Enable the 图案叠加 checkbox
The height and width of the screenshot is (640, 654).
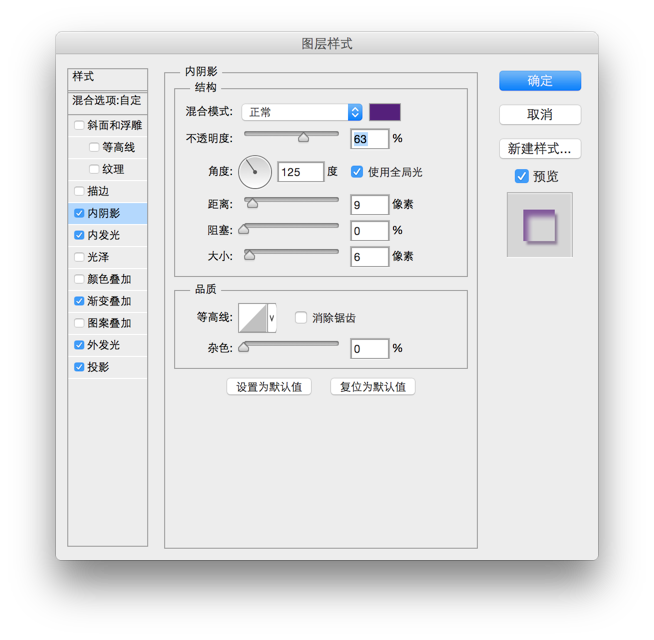pyautogui.click(x=79, y=323)
